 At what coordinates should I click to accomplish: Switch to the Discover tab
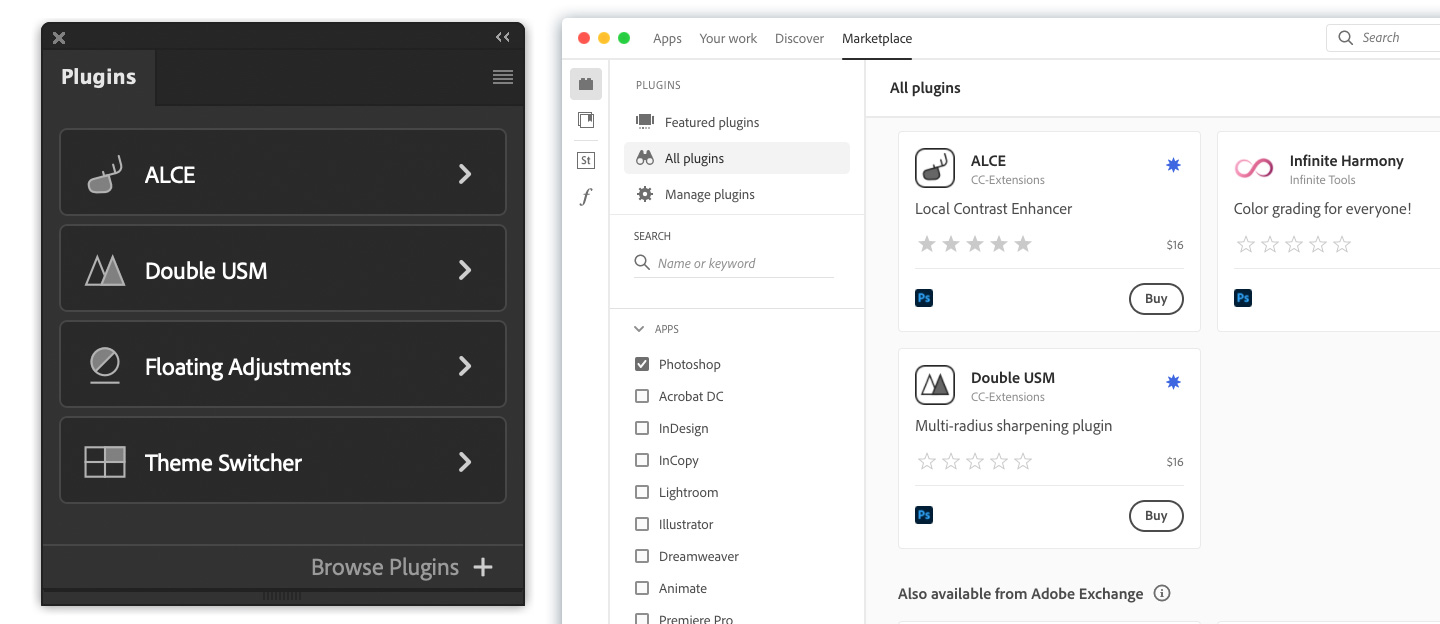(799, 38)
